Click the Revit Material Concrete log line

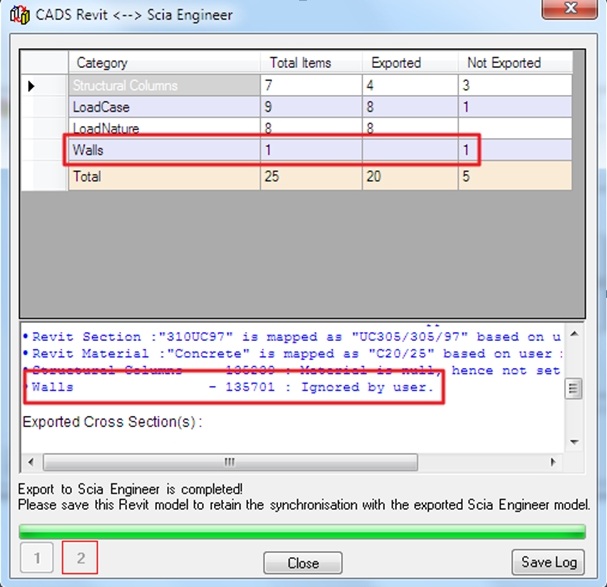[x=292, y=354]
